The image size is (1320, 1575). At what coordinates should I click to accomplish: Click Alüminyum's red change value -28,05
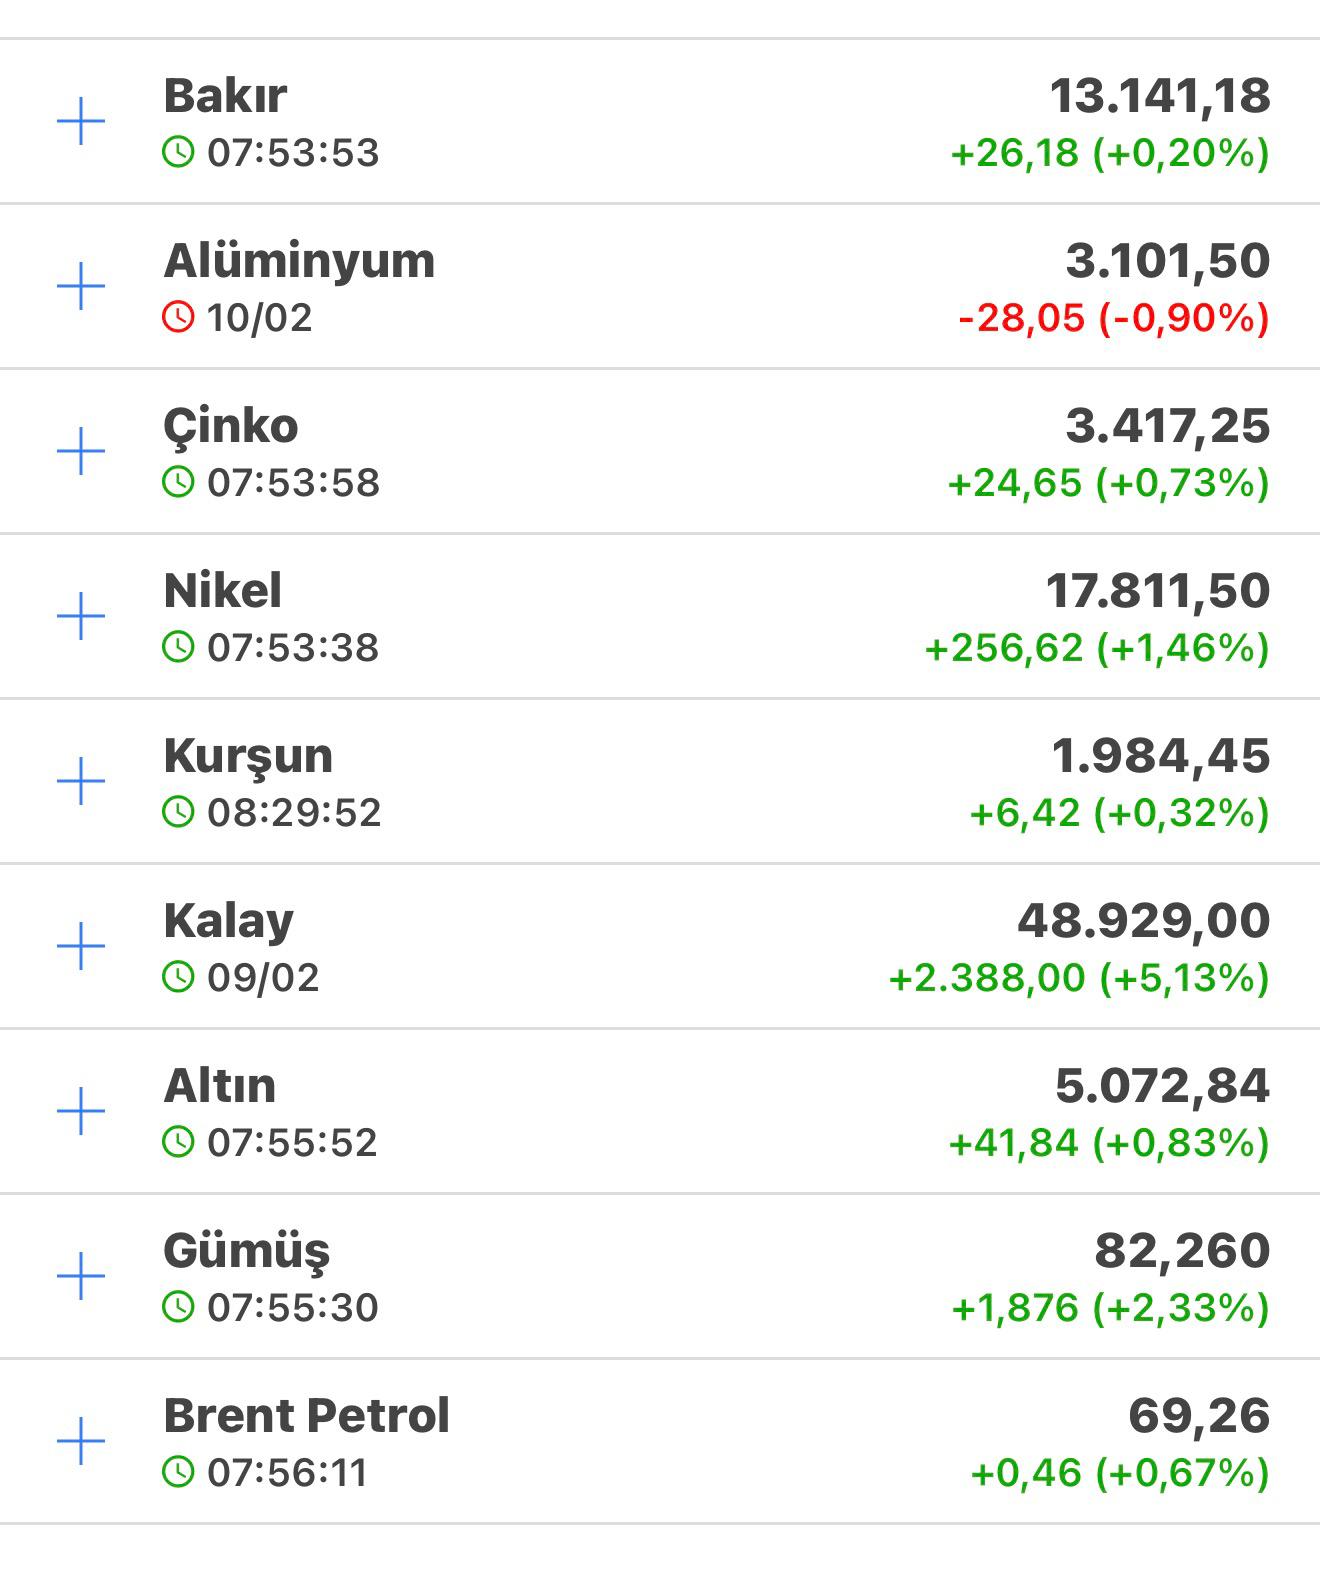click(x=1021, y=318)
